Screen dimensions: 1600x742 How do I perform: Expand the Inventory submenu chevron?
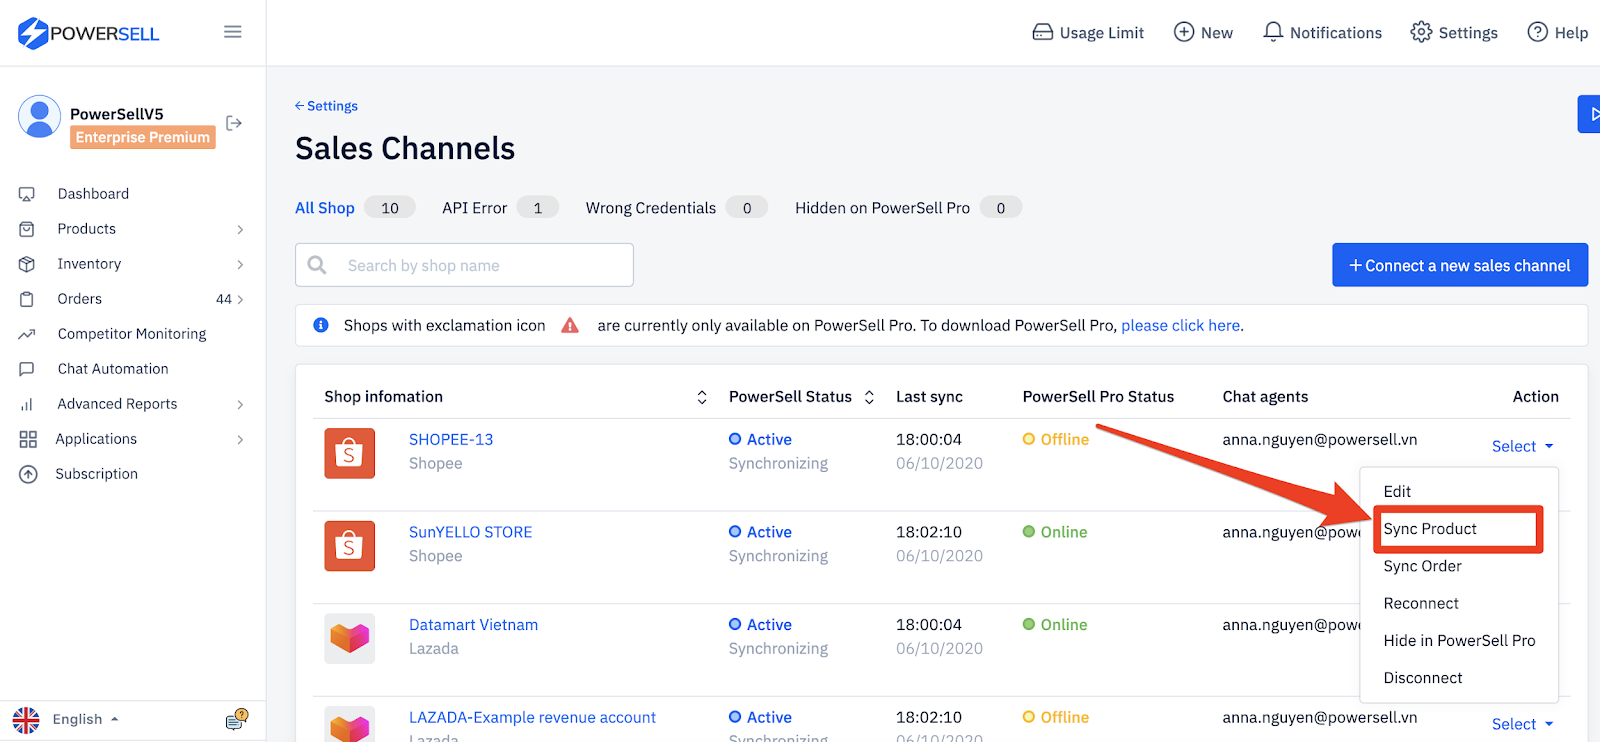click(x=240, y=265)
